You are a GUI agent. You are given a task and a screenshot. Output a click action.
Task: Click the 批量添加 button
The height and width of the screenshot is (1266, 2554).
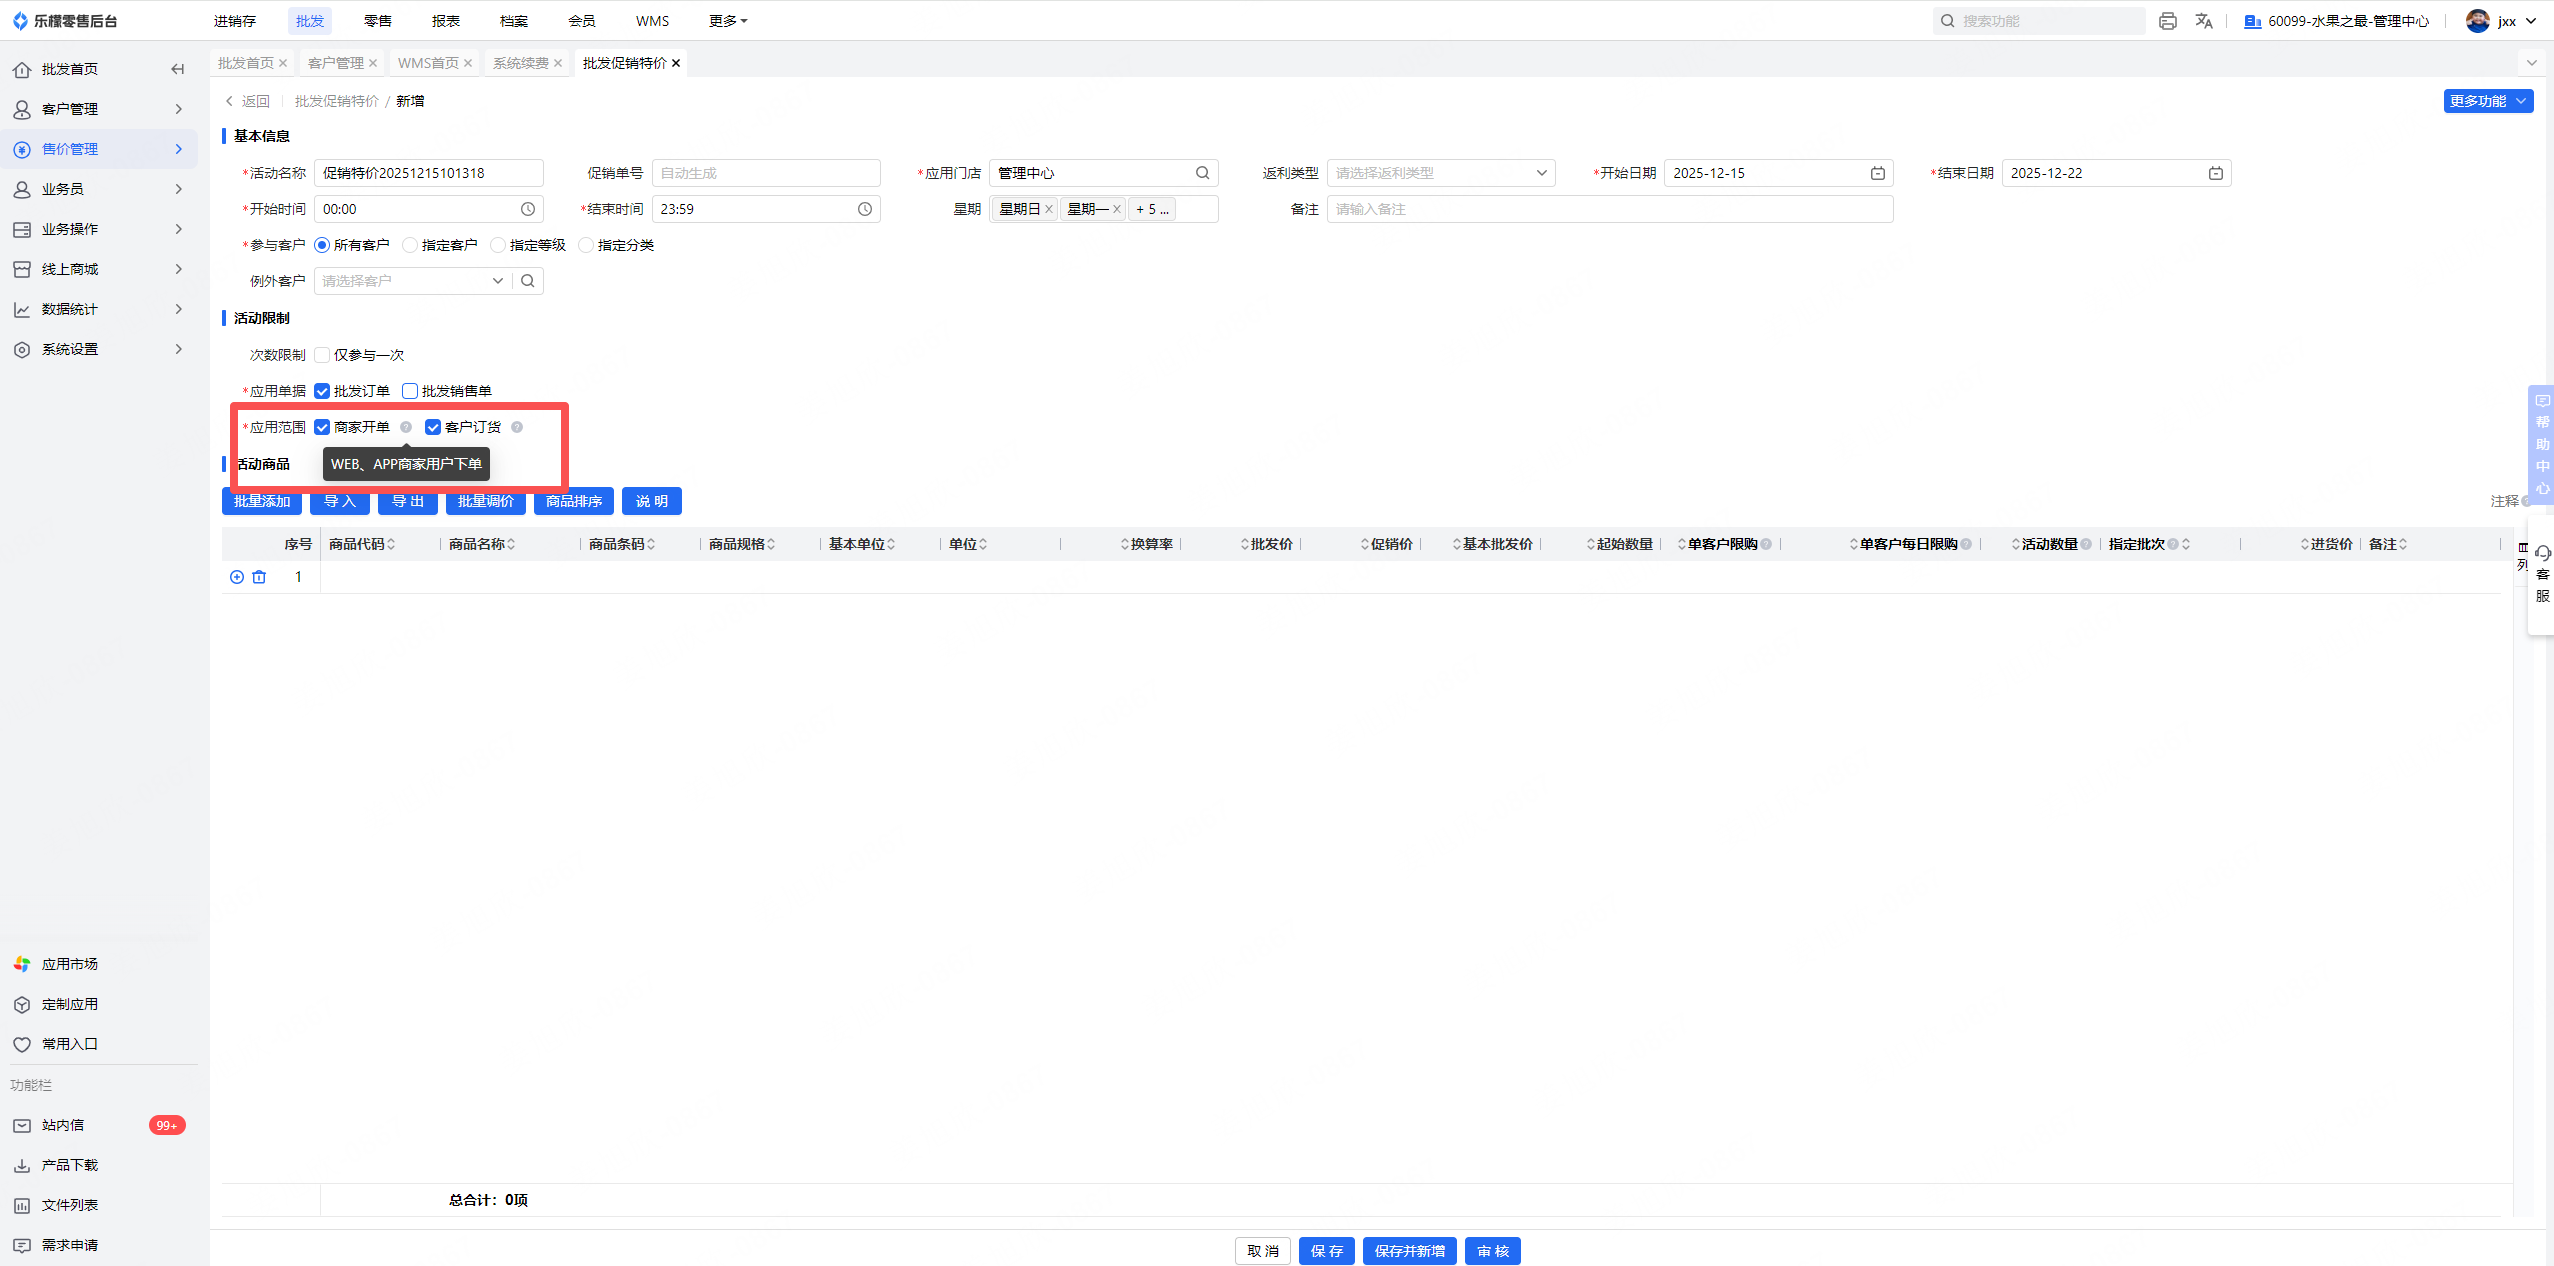(262, 501)
